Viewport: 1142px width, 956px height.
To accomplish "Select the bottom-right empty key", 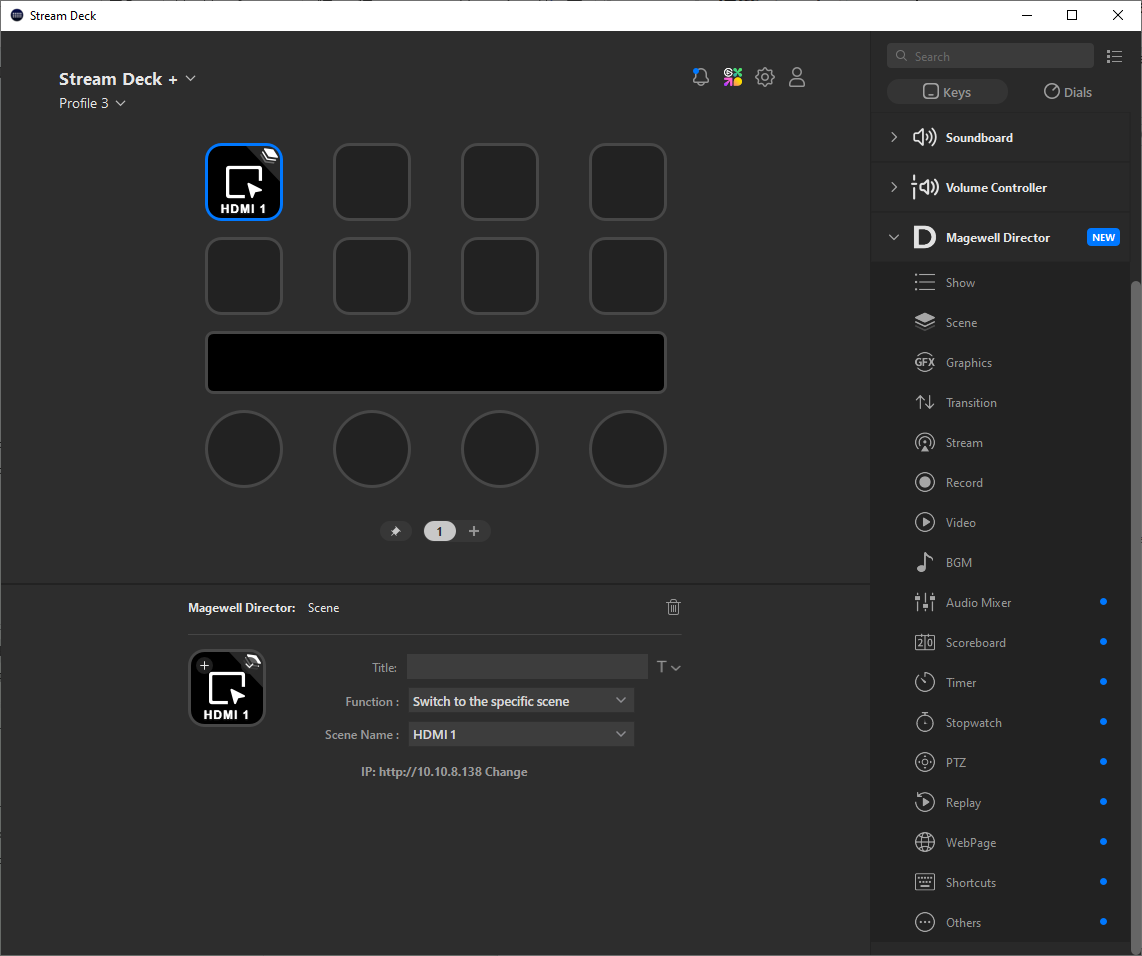I will (x=628, y=276).
